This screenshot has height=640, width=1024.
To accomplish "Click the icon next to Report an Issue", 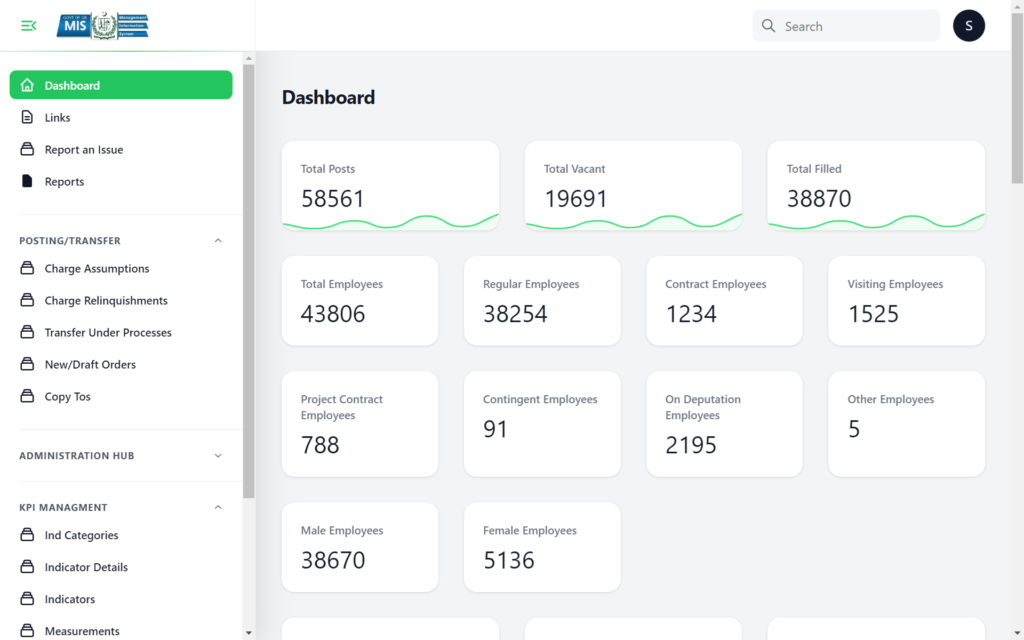I will [x=27, y=150].
